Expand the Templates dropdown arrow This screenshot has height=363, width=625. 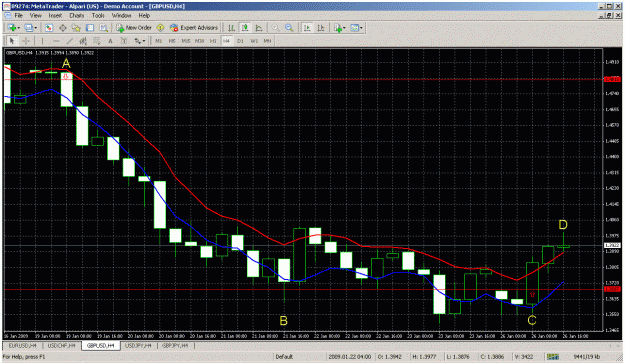(361, 28)
